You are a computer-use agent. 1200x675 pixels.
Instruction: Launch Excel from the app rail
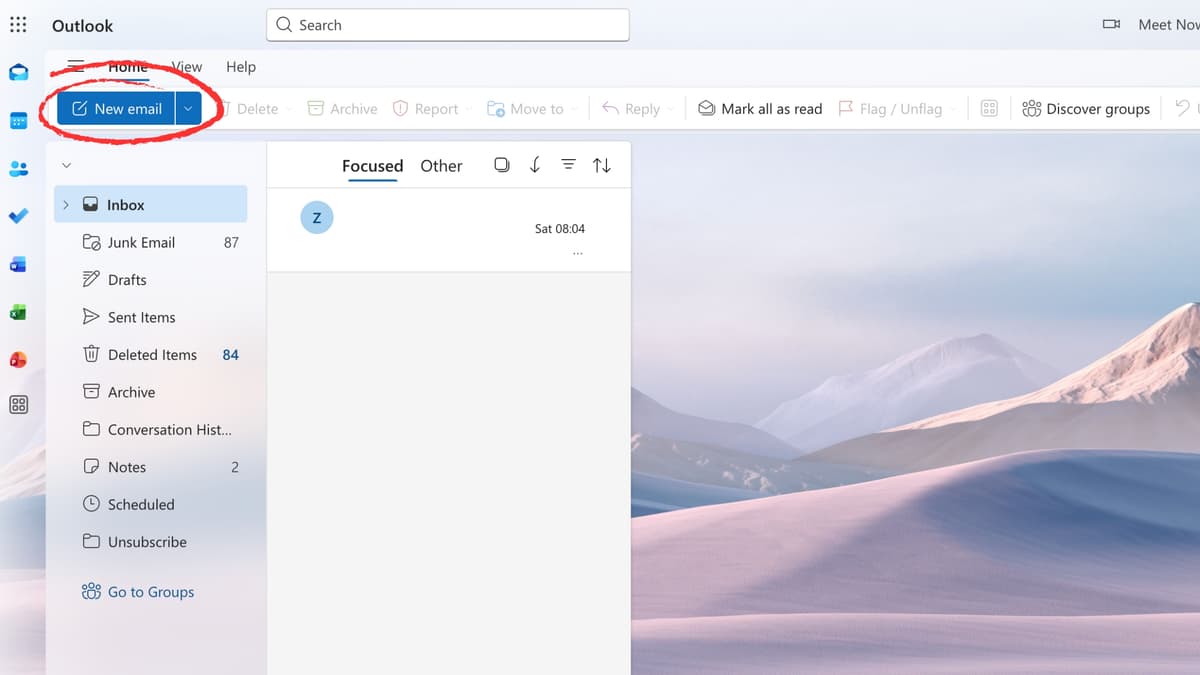(x=18, y=312)
